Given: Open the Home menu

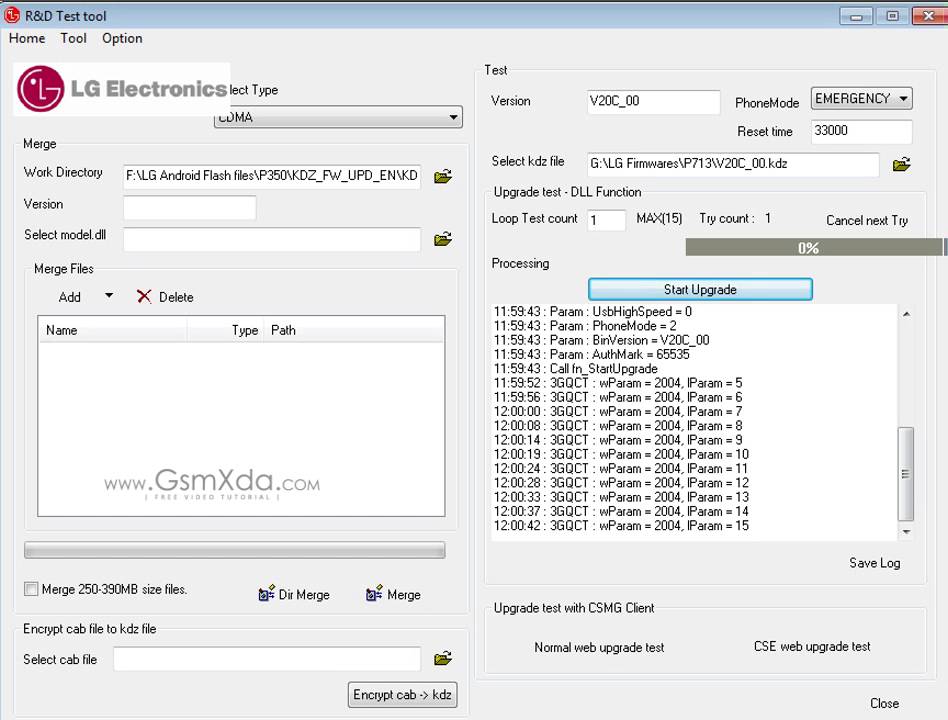Looking at the screenshot, I should [27, 38].
